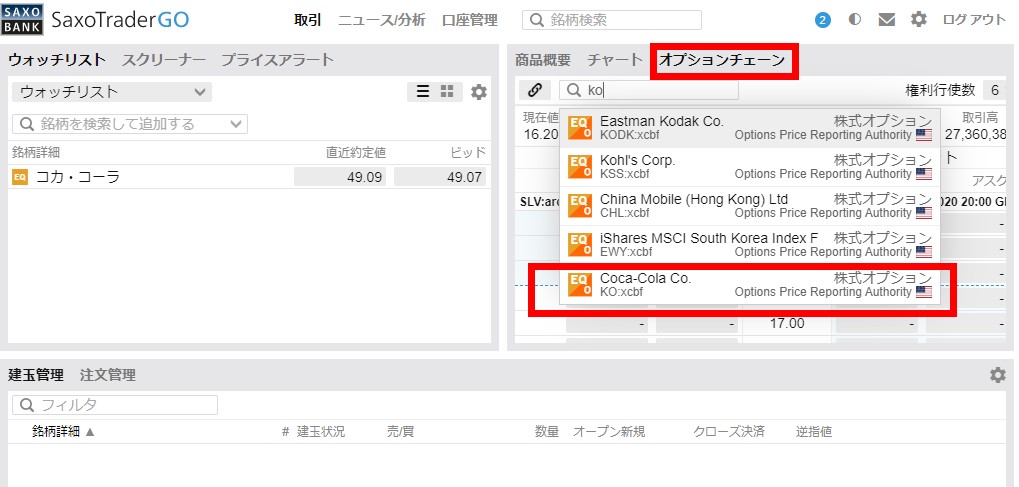Click the クローズ決済 column header
This screenshot has height=487, width=1019.
[x=729, y=432]
